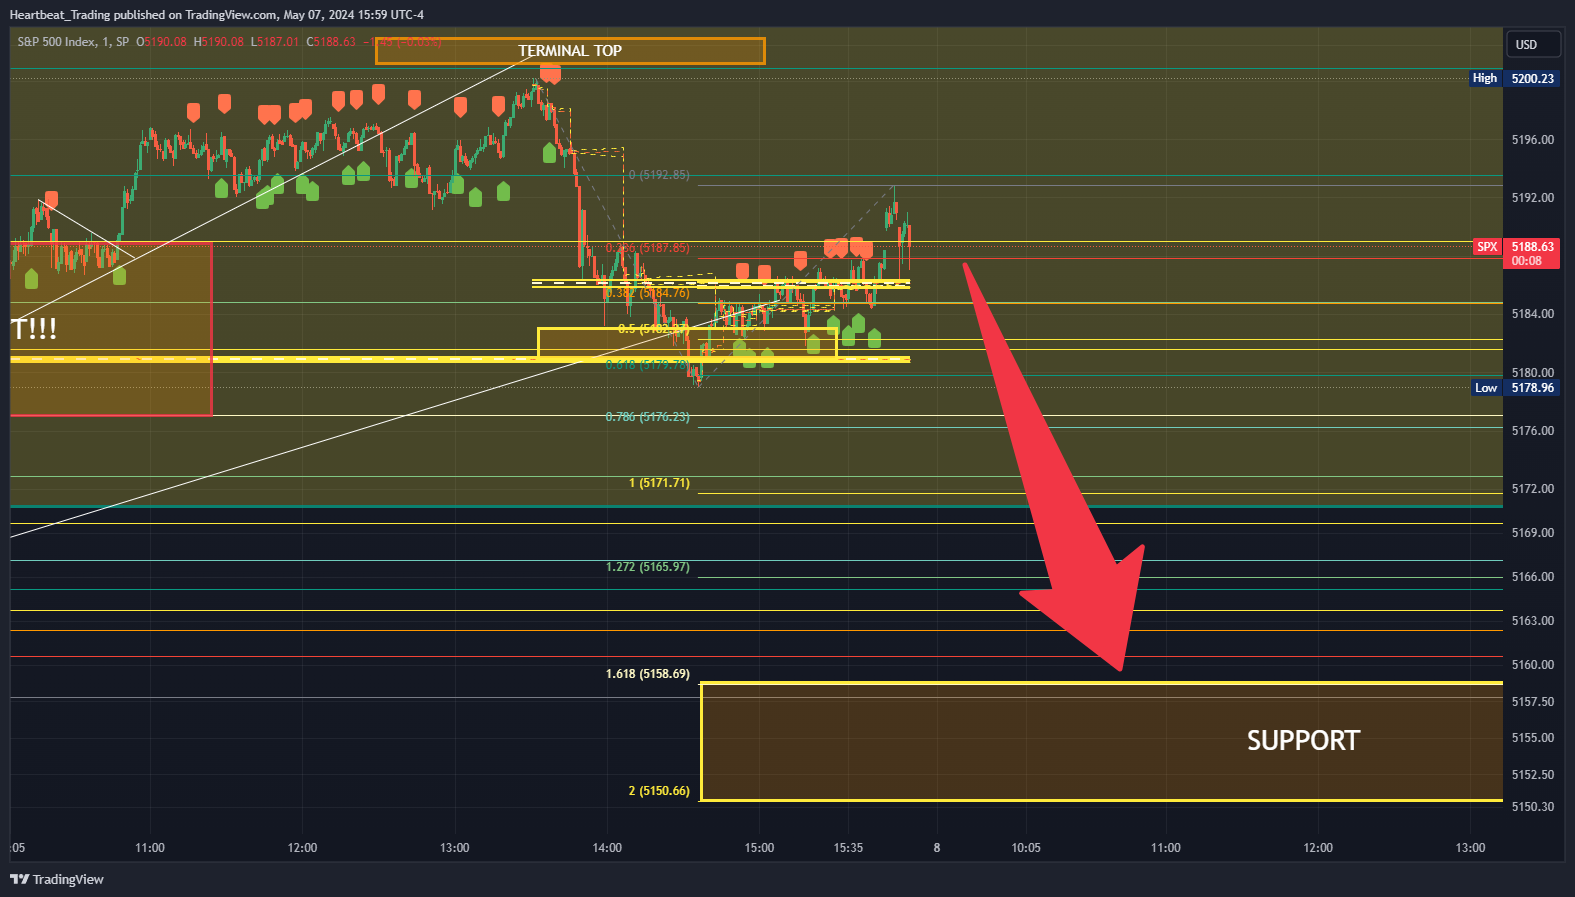Click the TradingView logo icon
The image size is (1575, 897).
tap(19, 879)
